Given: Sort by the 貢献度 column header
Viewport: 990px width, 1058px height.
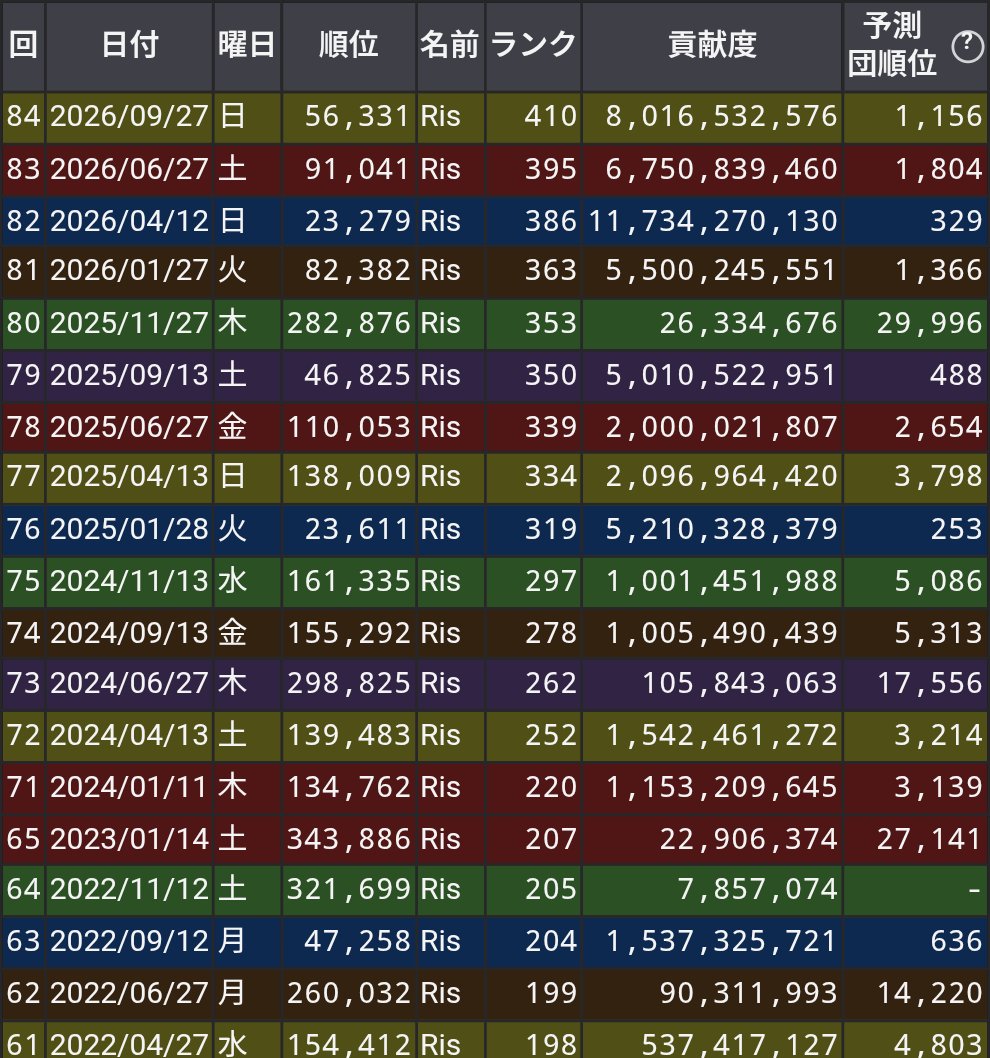Looking at the screenshot, I should pos(712,46).
